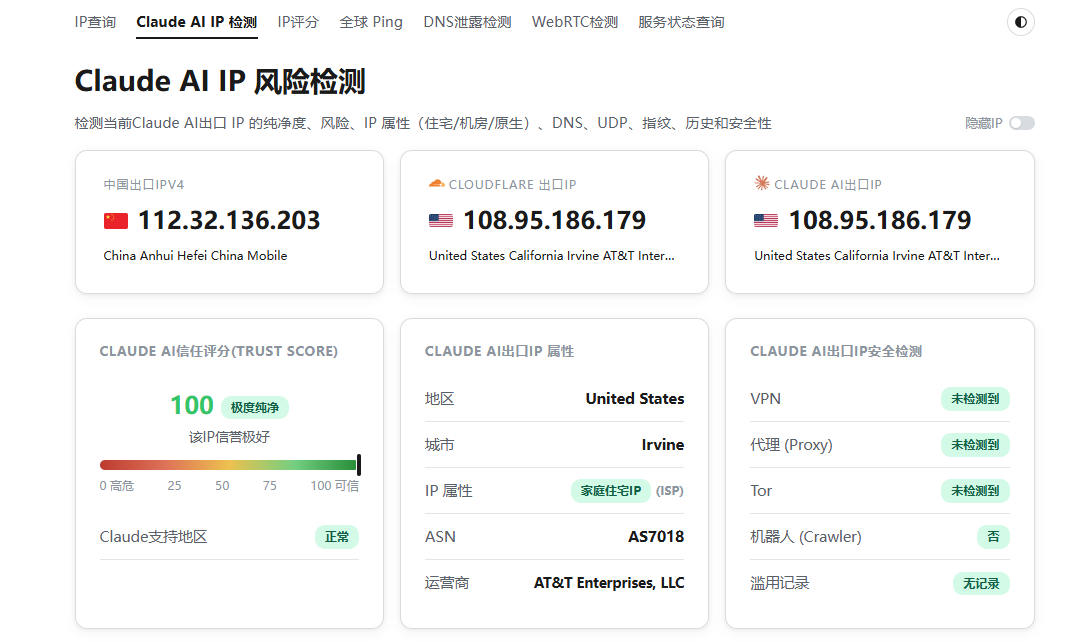
Task: Click the 极度纯净 badge
Action: coord(254,408)
